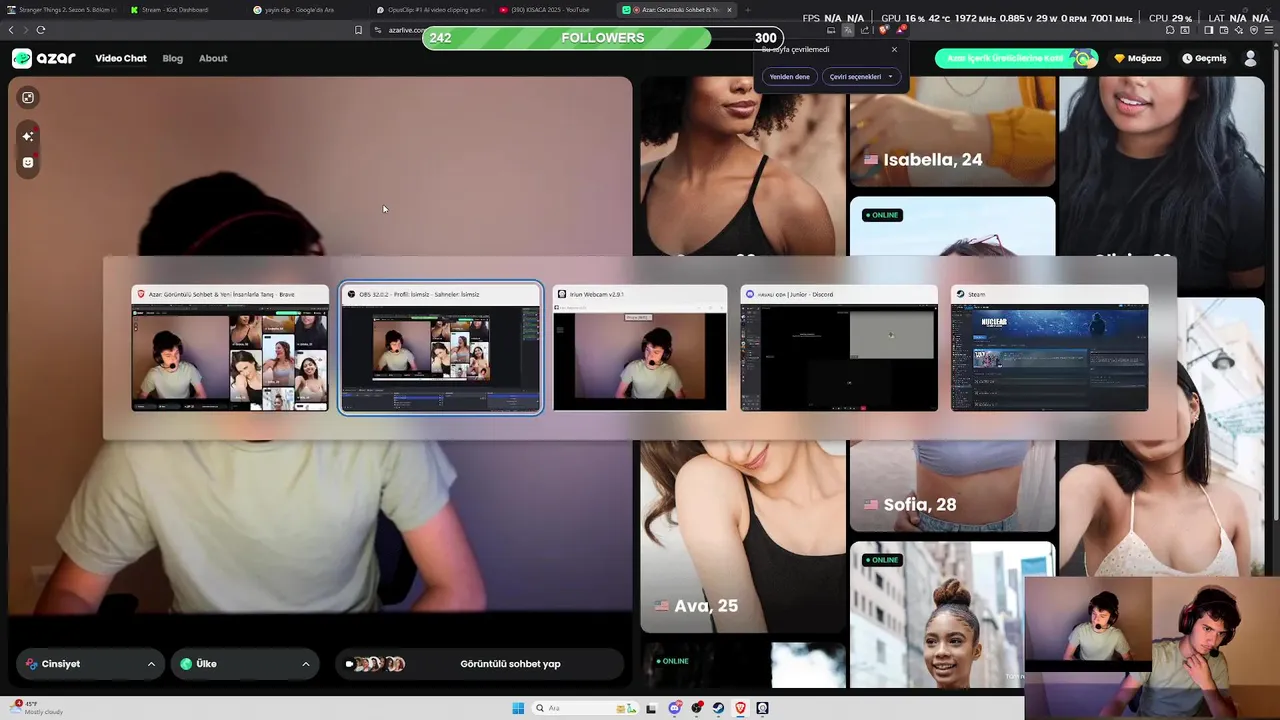Click the browser back arrow
This screenshot has width=1280, height=720.
pyautogui.click(x=11, y=30)
